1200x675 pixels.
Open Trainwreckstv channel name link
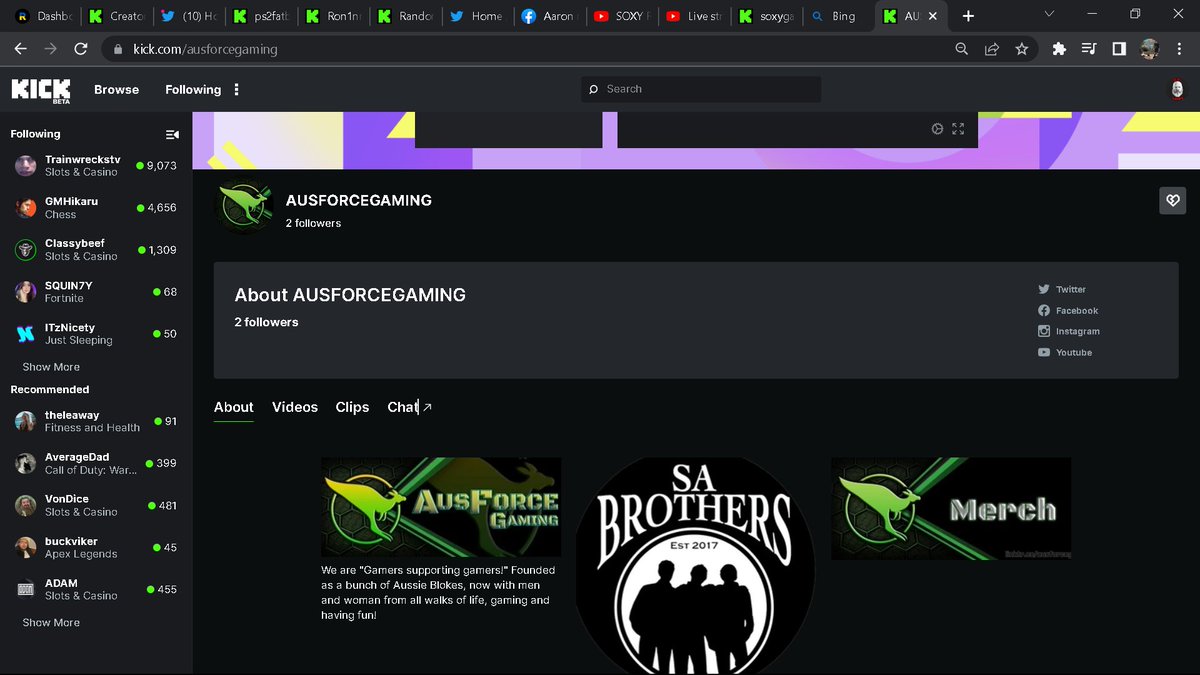pyautogui.click(x=82, y=159)
